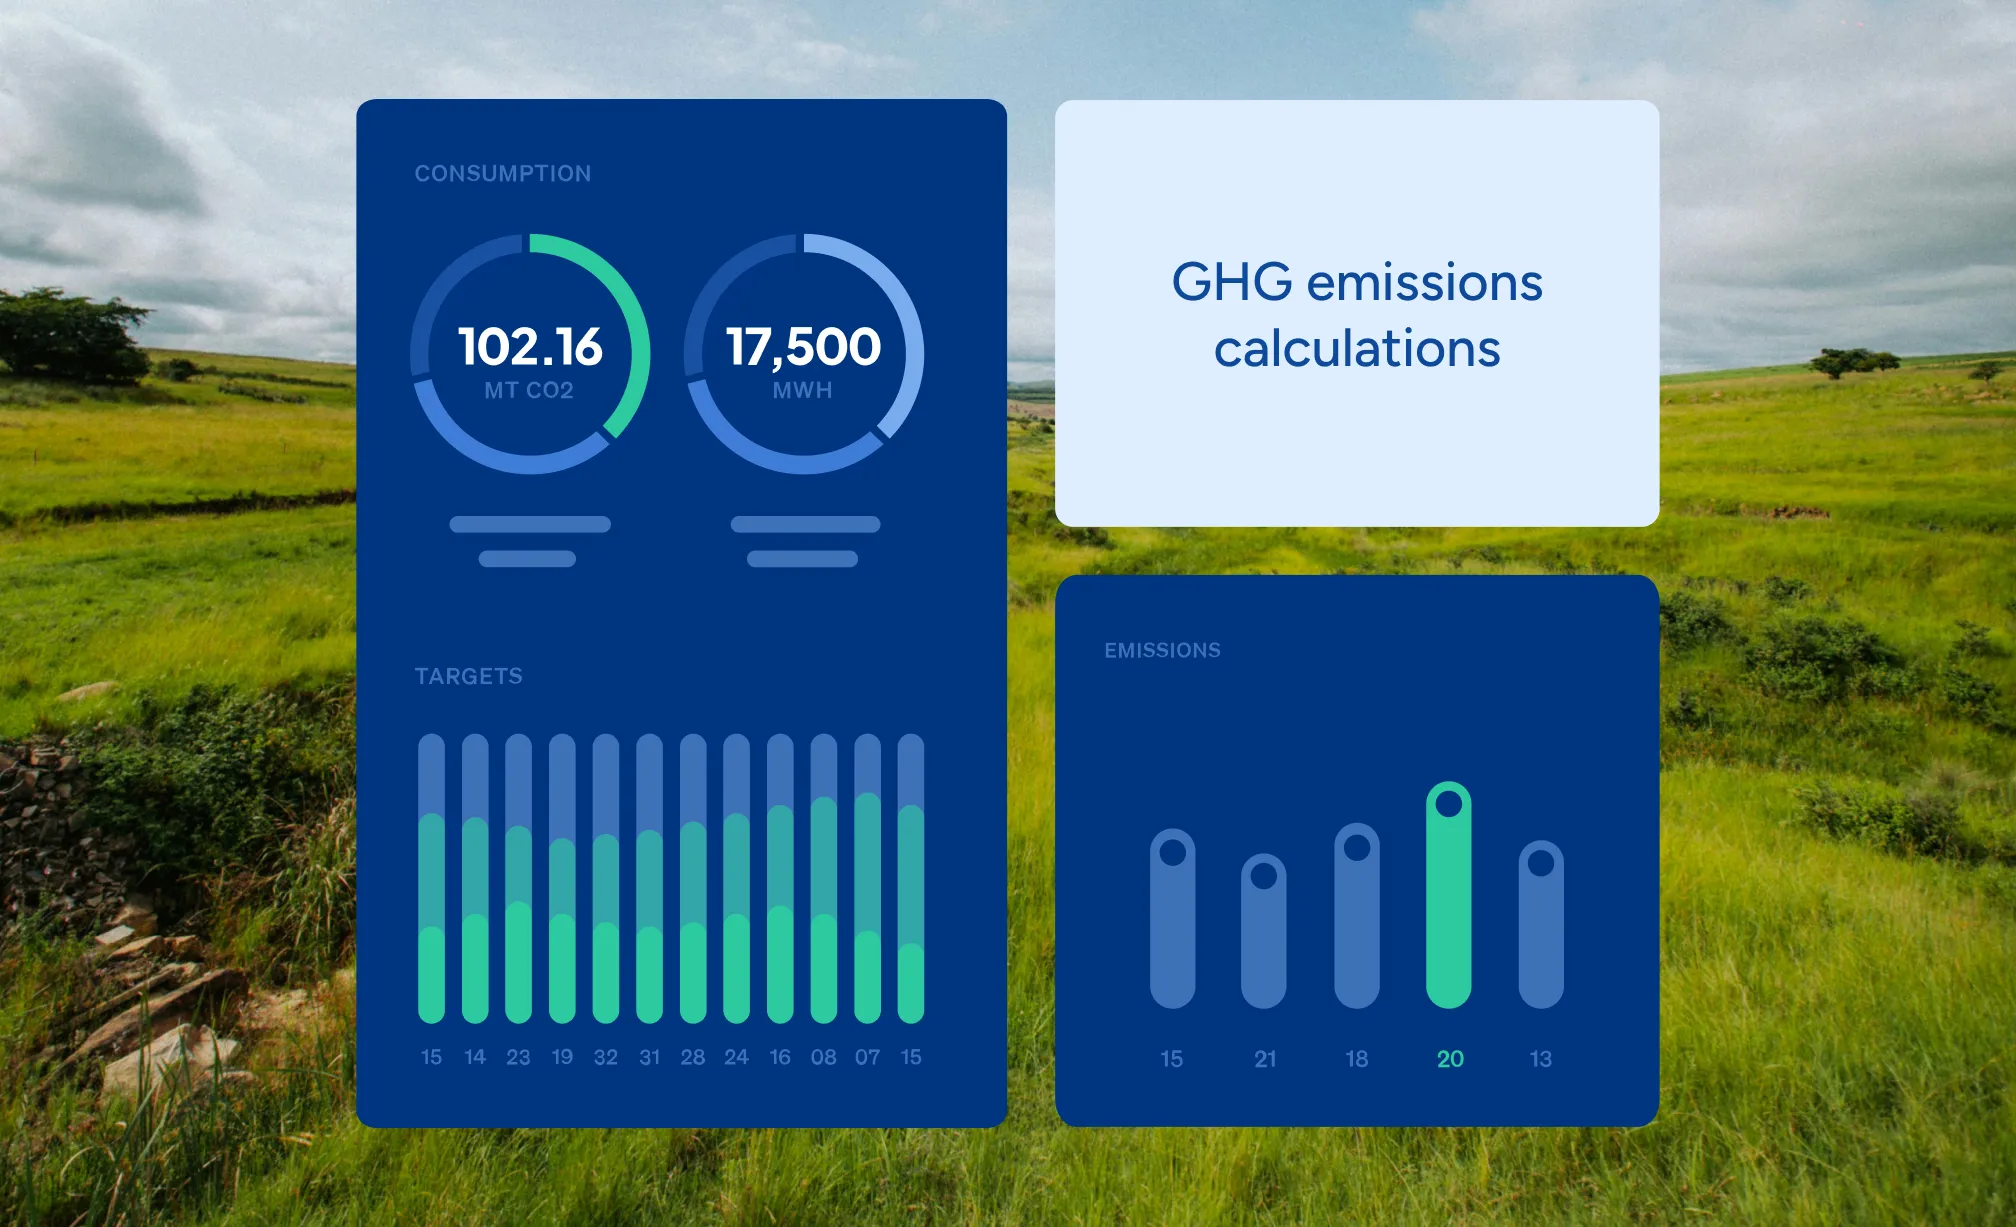
Task: Click the MWH unit label
Action: point(803,391)
